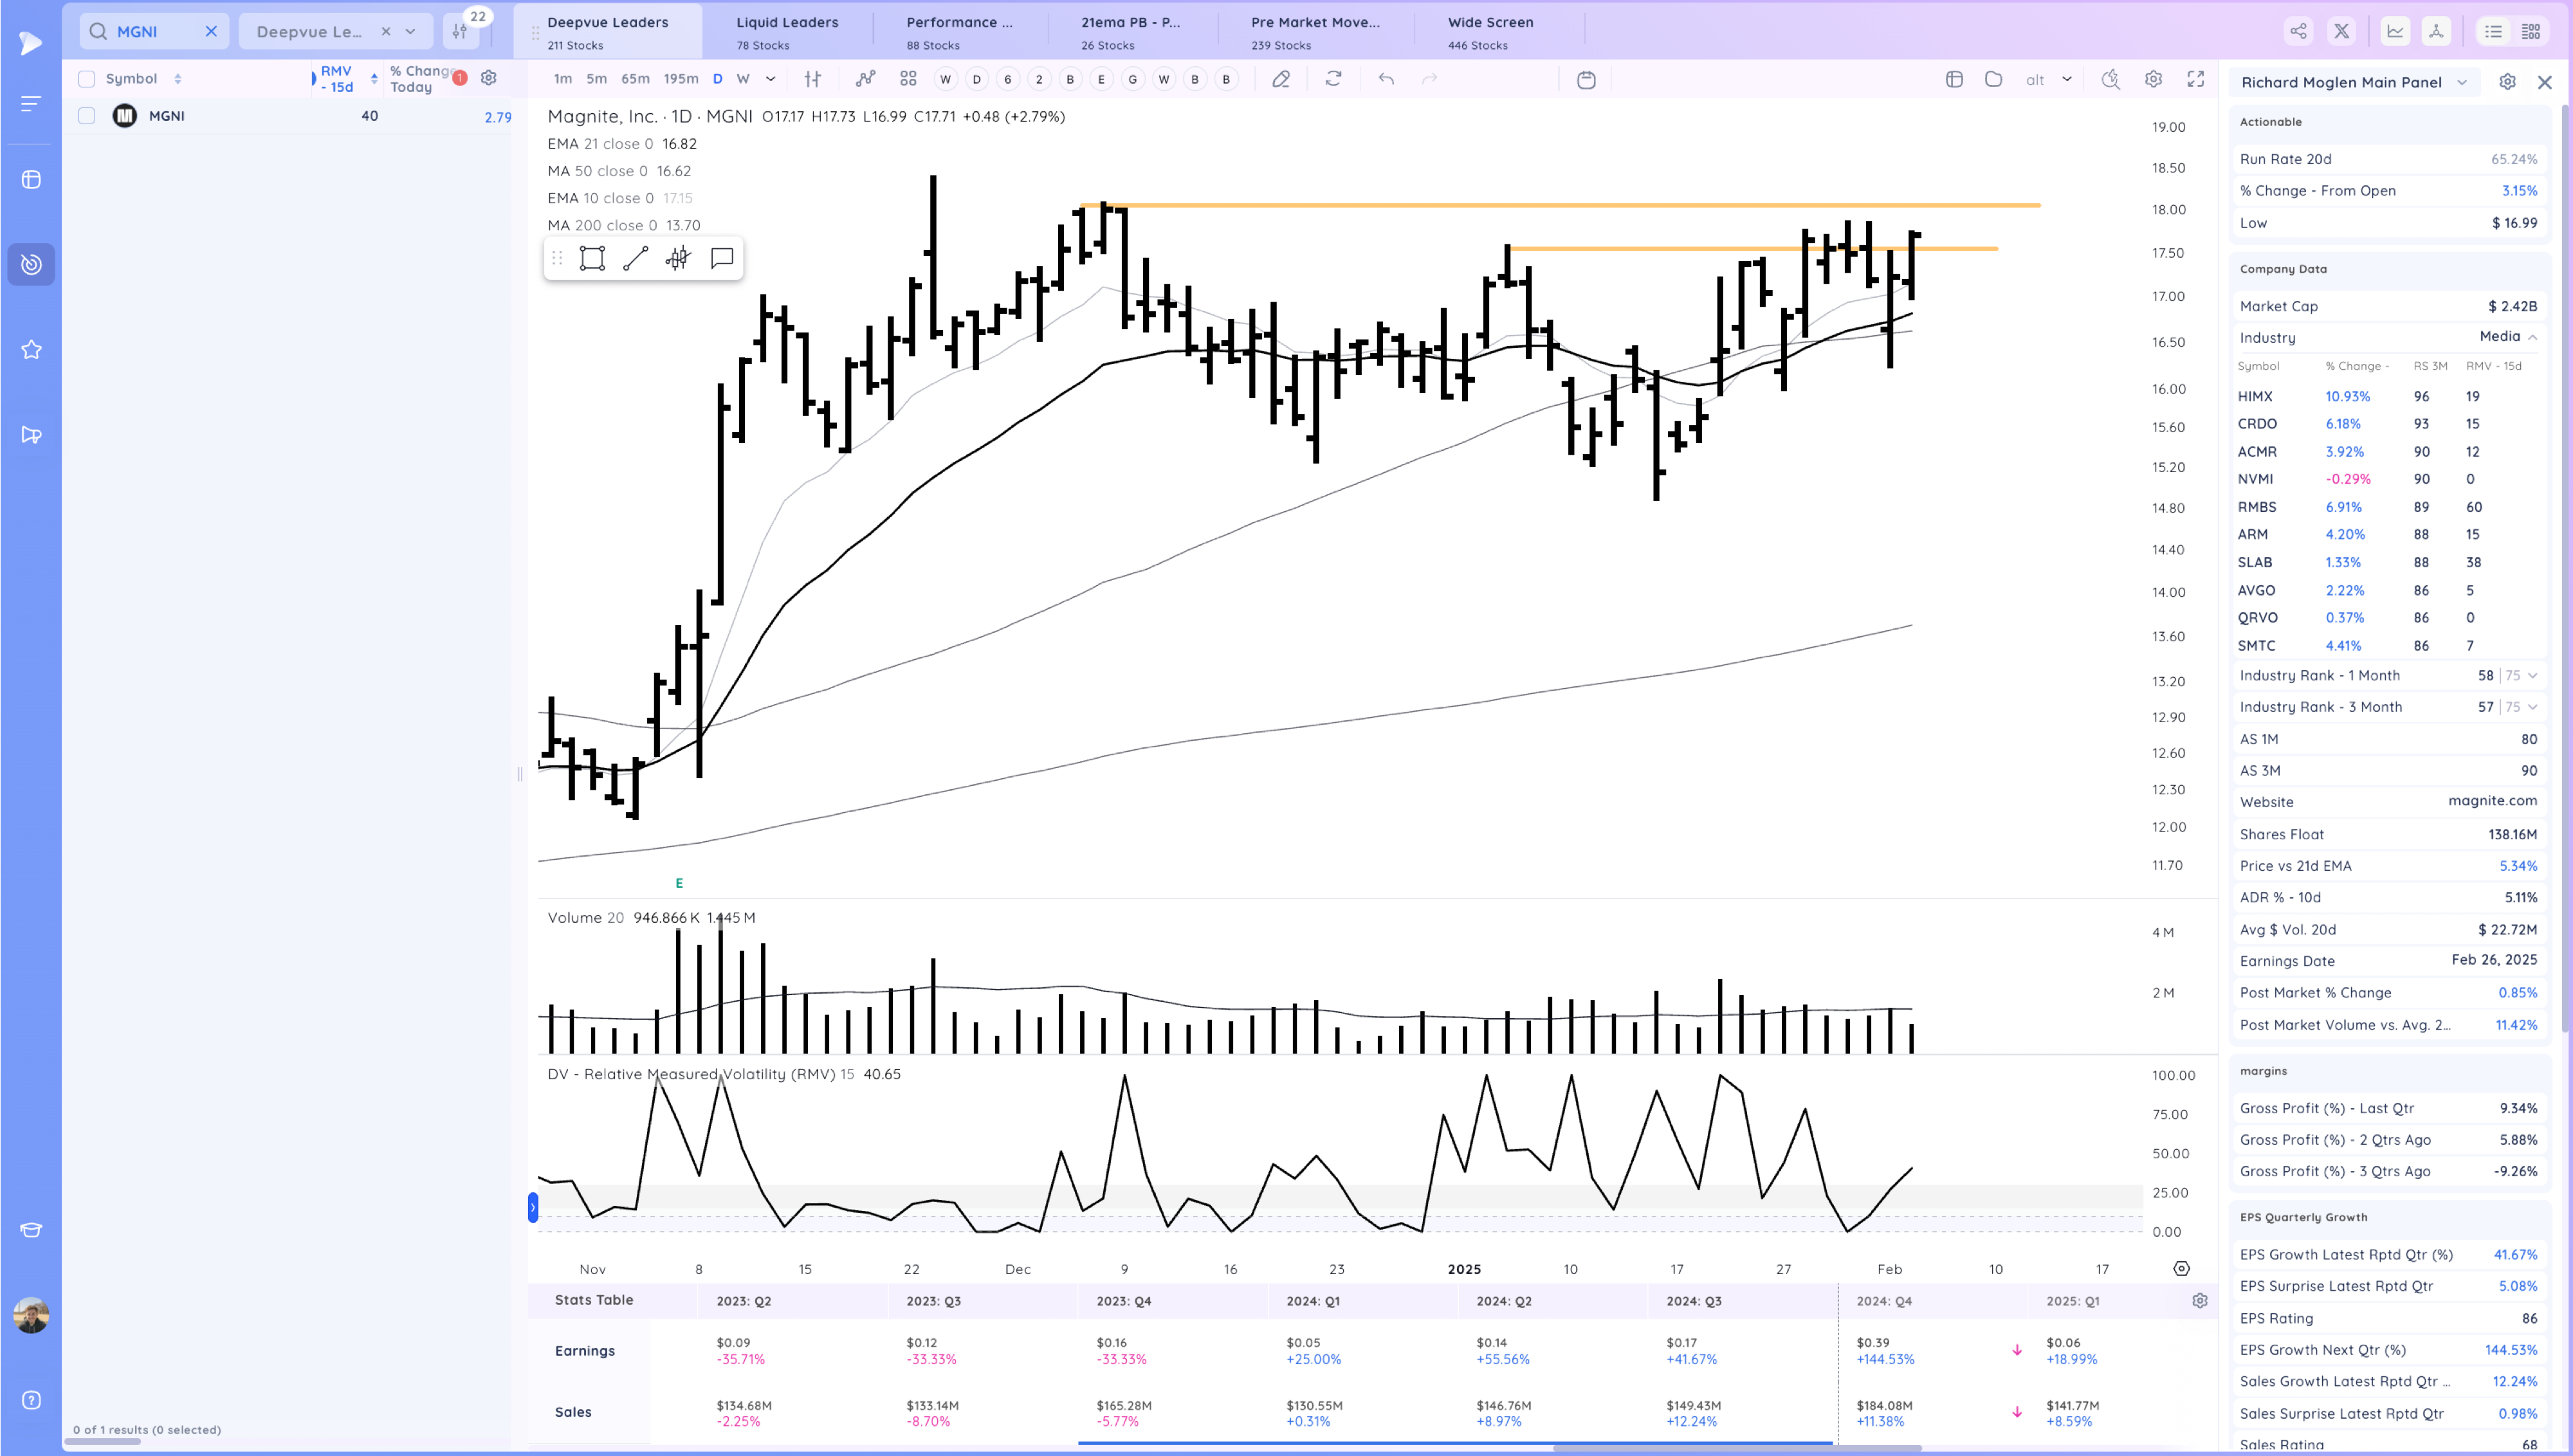Check the MGNI row checkbox
This screenshot has width=2573, height=1456.
point(87,116)
